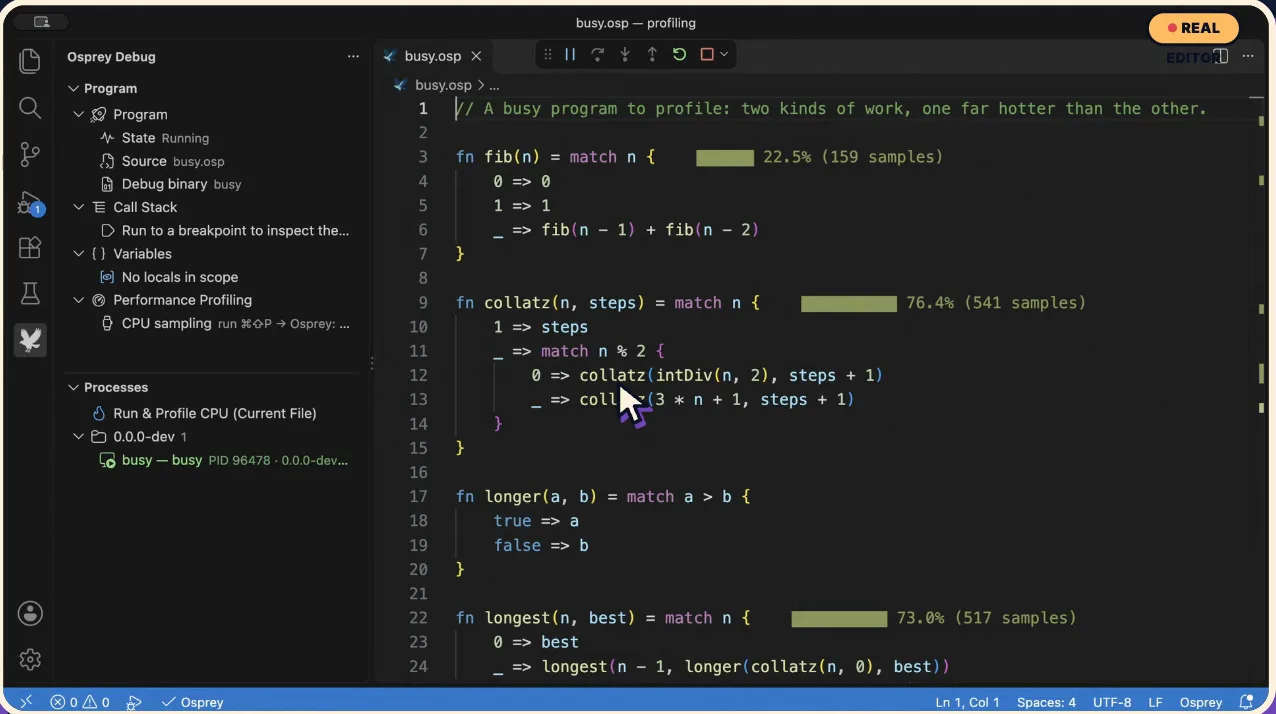
Task: Open Osprey Debug panel more actions
Action: click(353, 57)
